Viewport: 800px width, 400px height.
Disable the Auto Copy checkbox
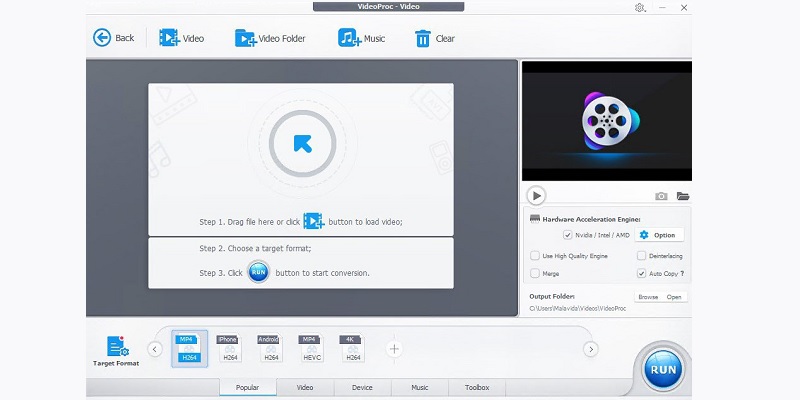pyautogui.click(x=641, y=273)
